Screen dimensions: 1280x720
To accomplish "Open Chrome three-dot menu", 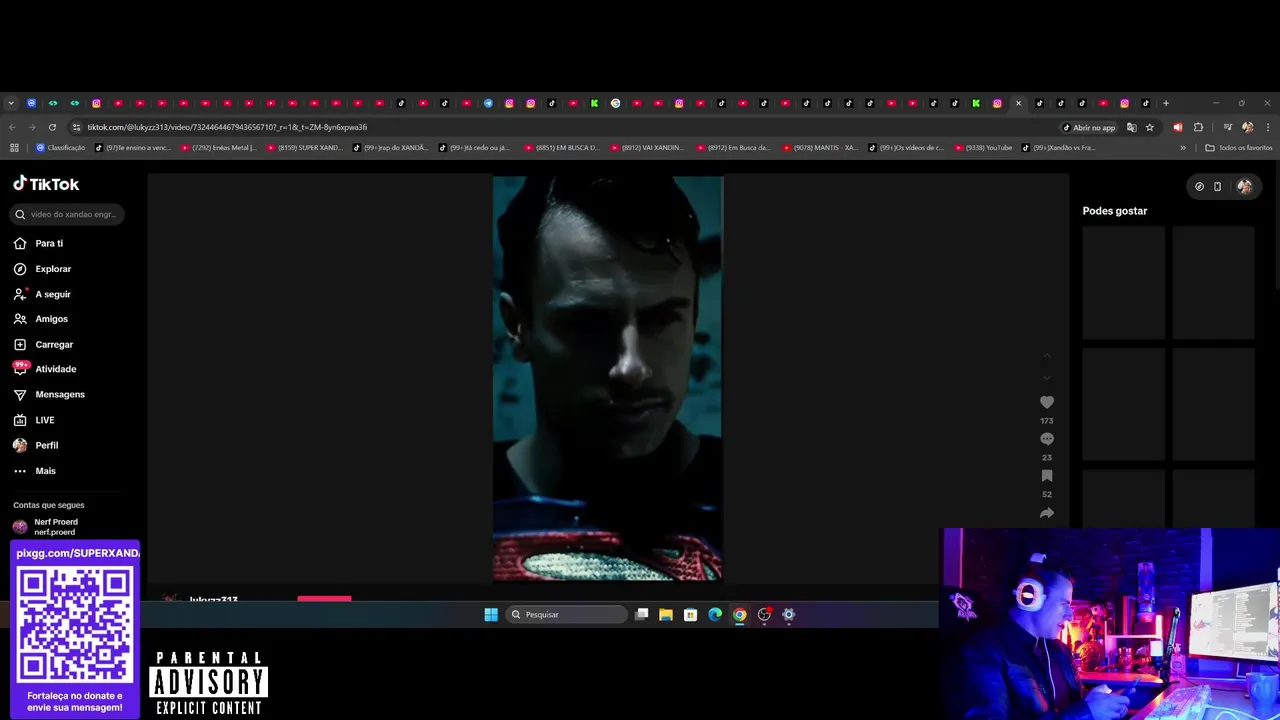I will click(x=1268, y=127).
